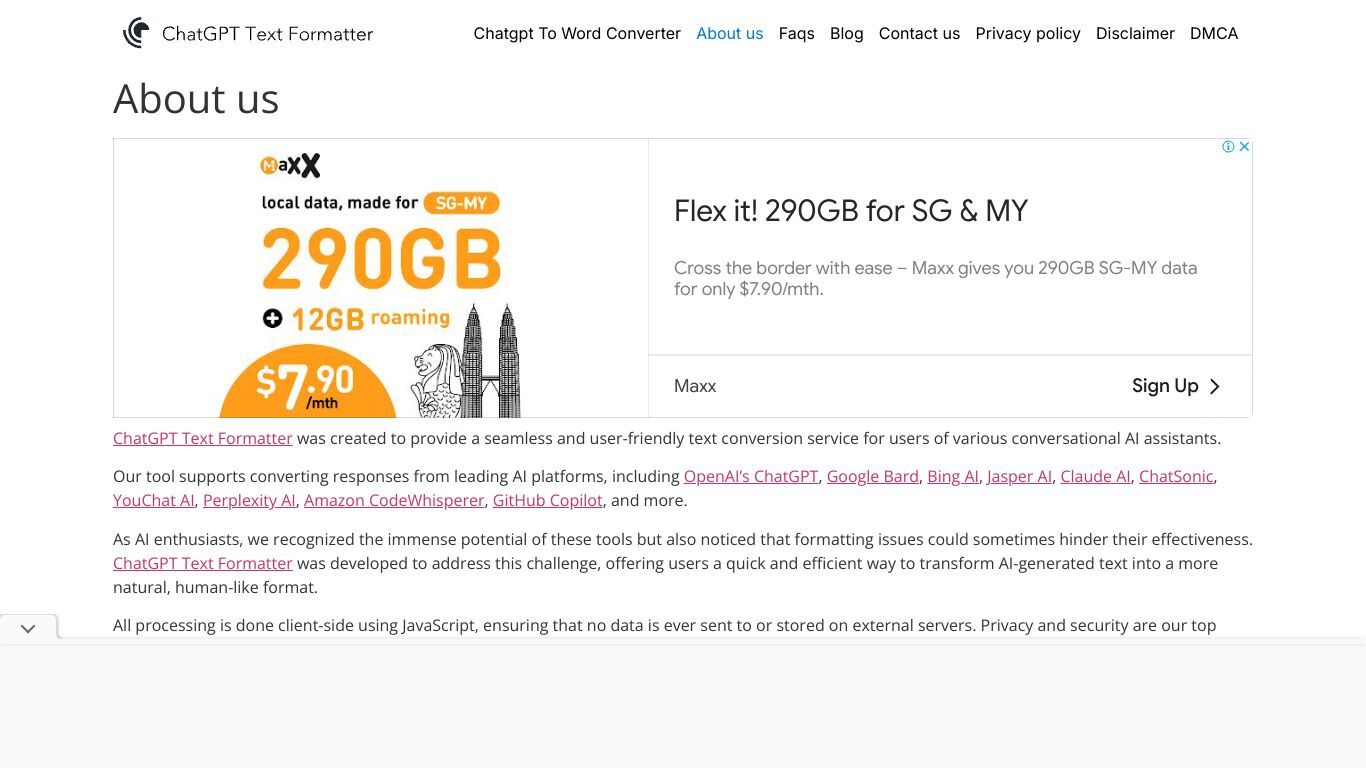Click the Sign Up ad button

(x=1176, y=386)
